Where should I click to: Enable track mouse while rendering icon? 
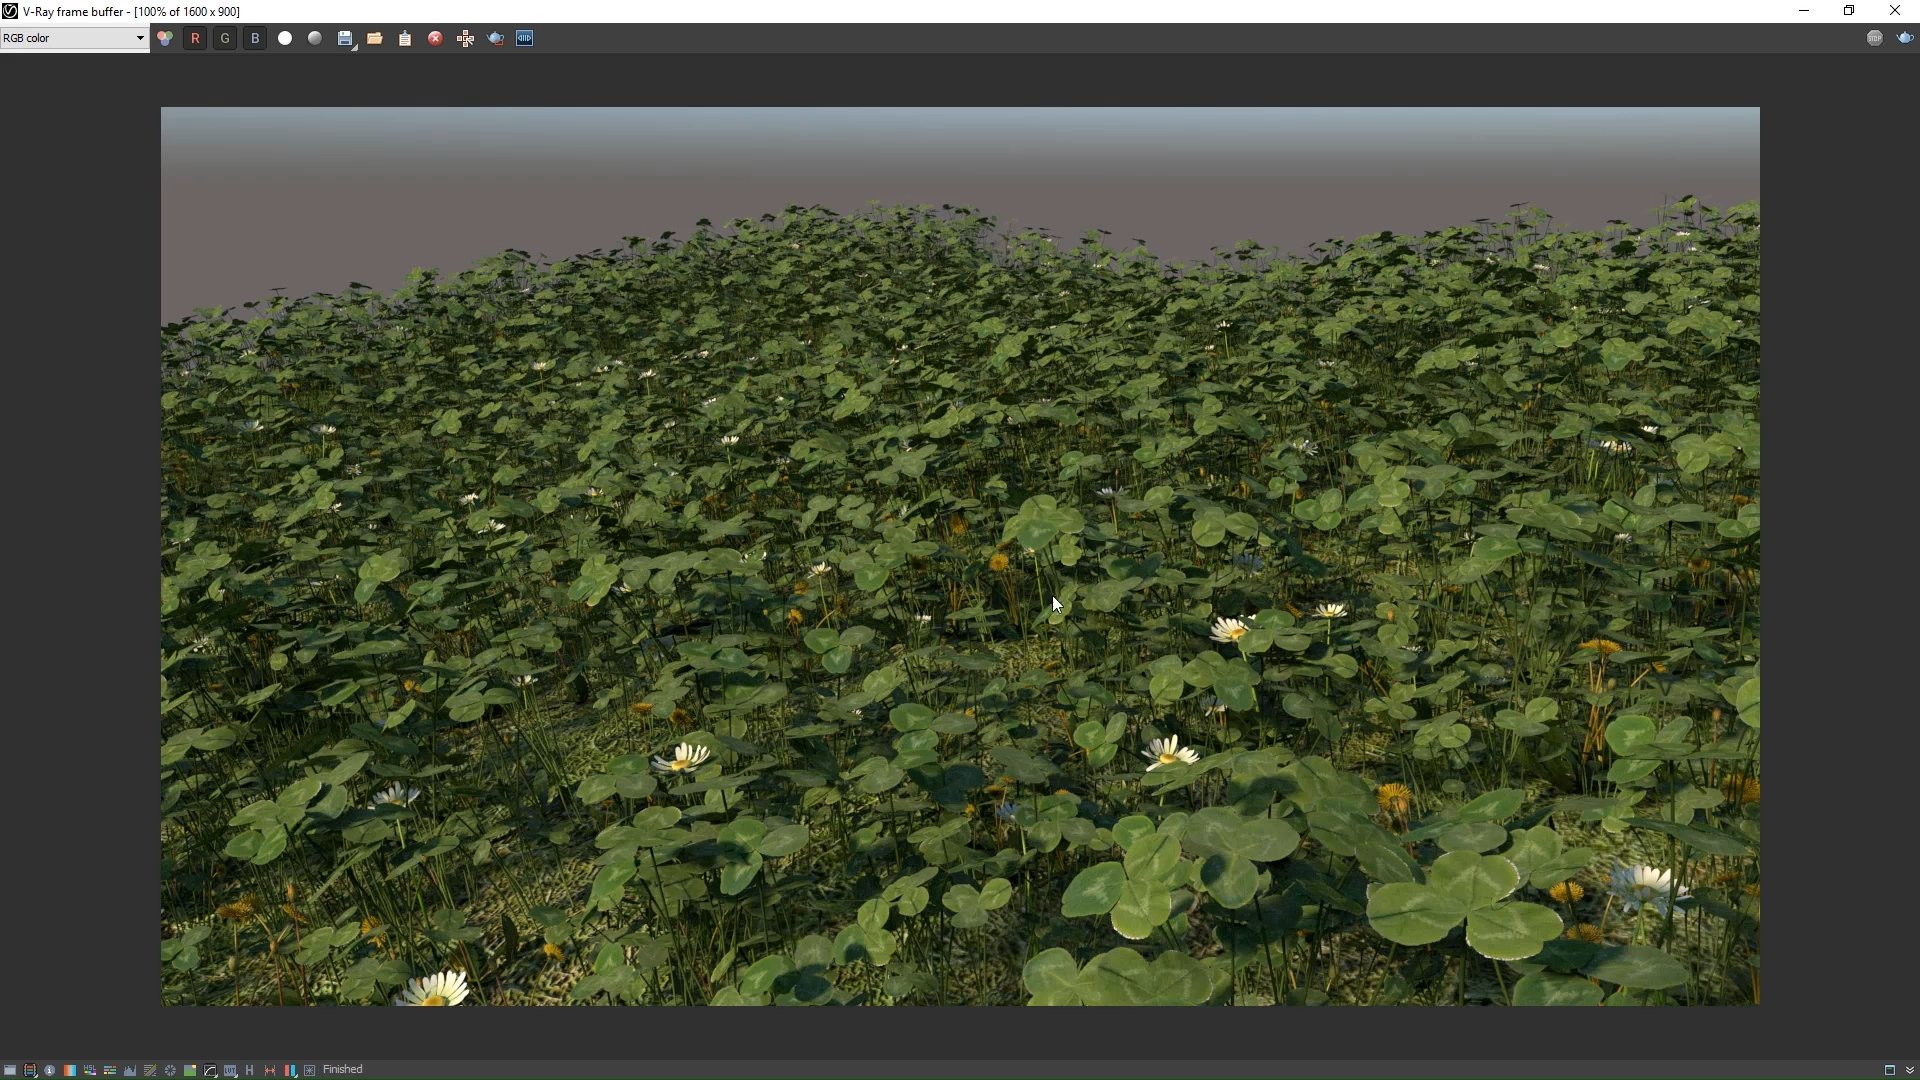click(x=465, y=38)
